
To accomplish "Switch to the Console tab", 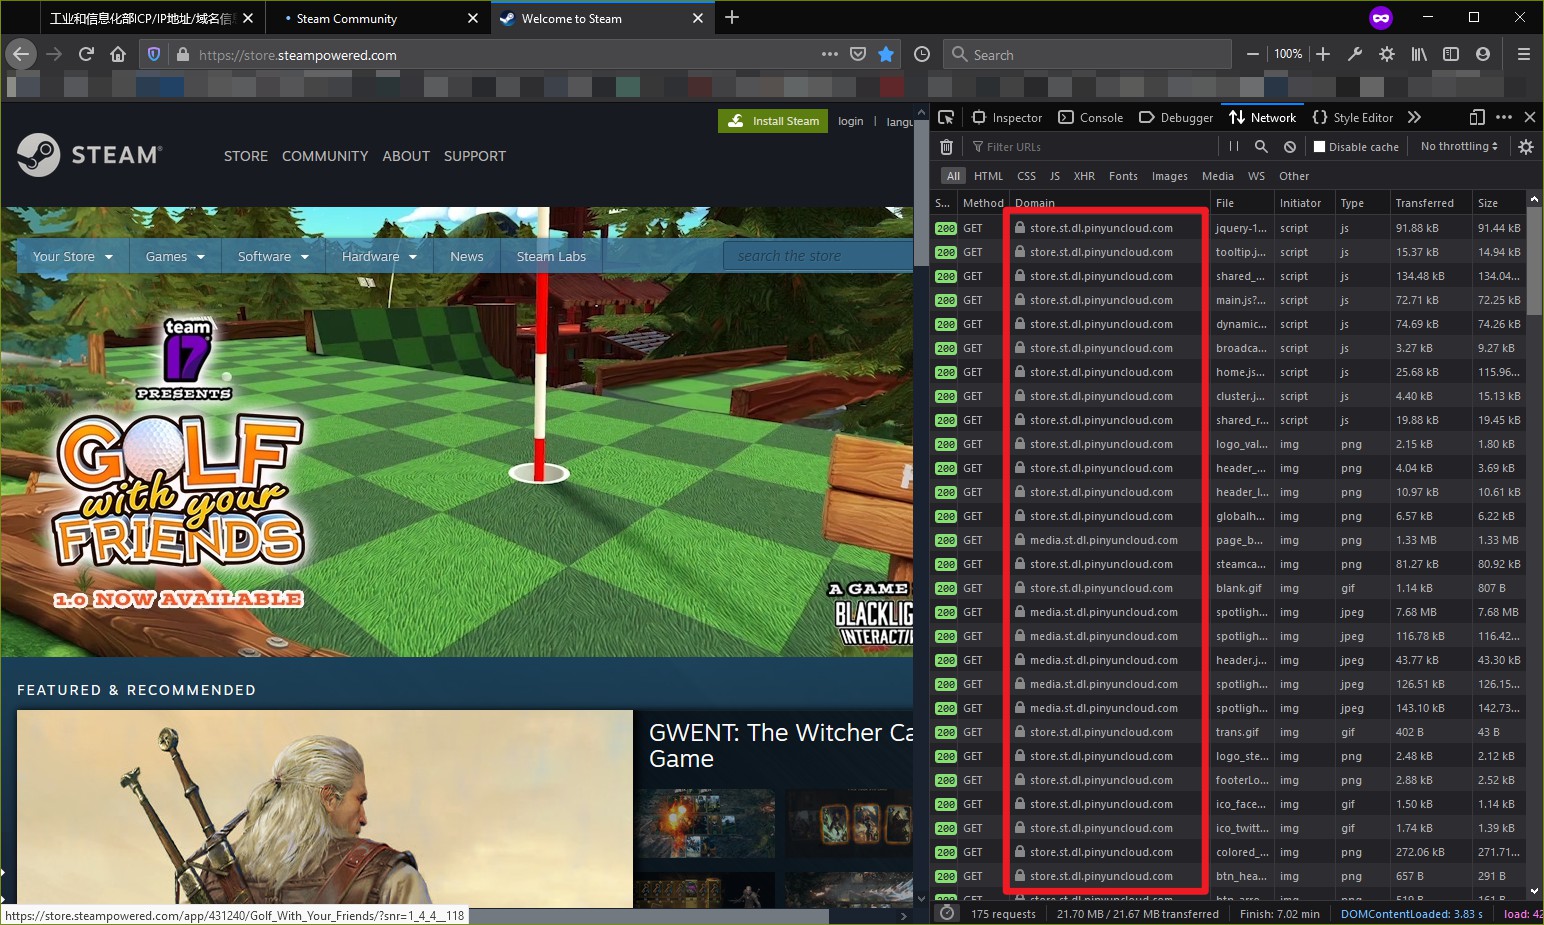I will coord(1091,117).
